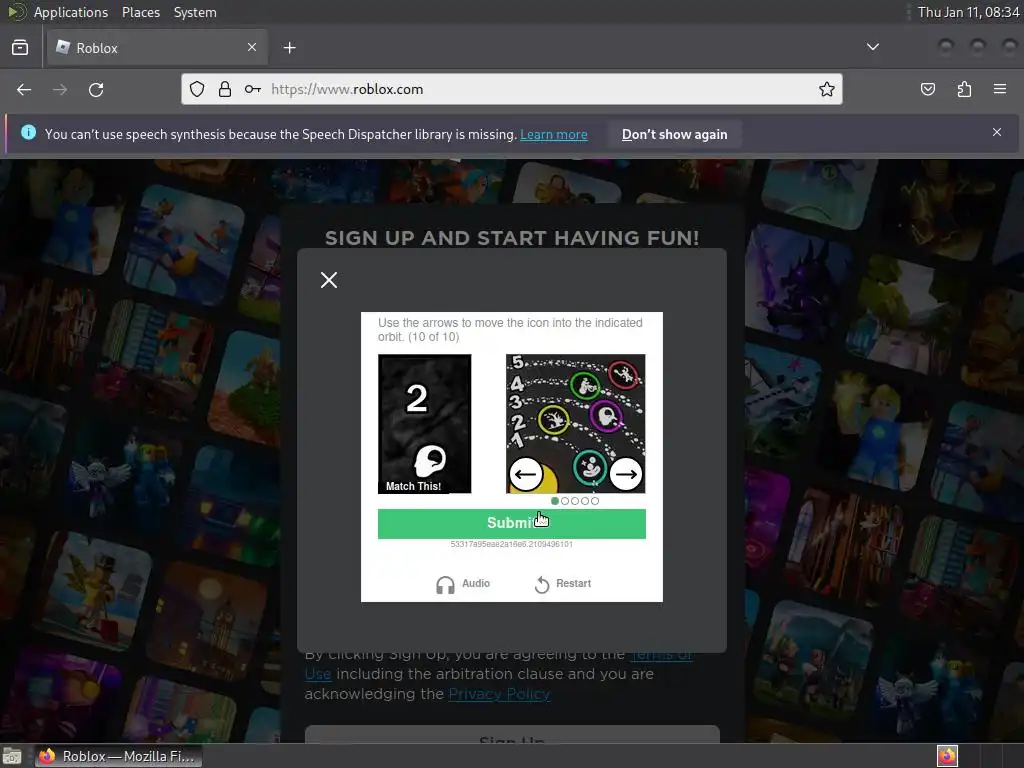Restart the captcha challenge
This screenshot has height=768, width=1024.
562,584
